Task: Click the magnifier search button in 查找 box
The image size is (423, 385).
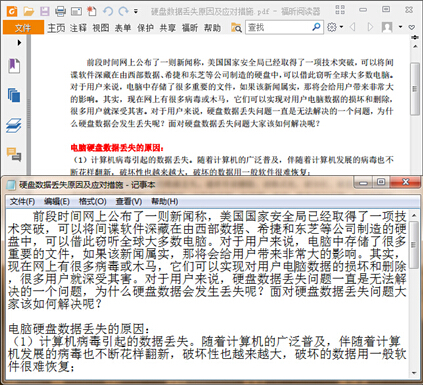Action: coord(316,27)
